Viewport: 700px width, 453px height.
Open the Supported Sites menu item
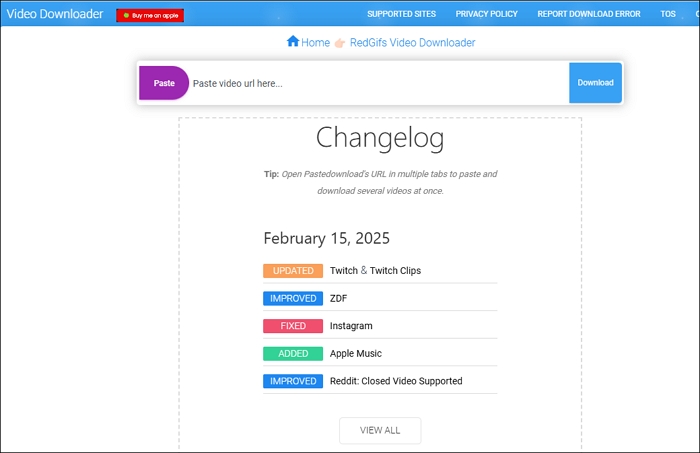pyautogui.click(x=400, y=14)
